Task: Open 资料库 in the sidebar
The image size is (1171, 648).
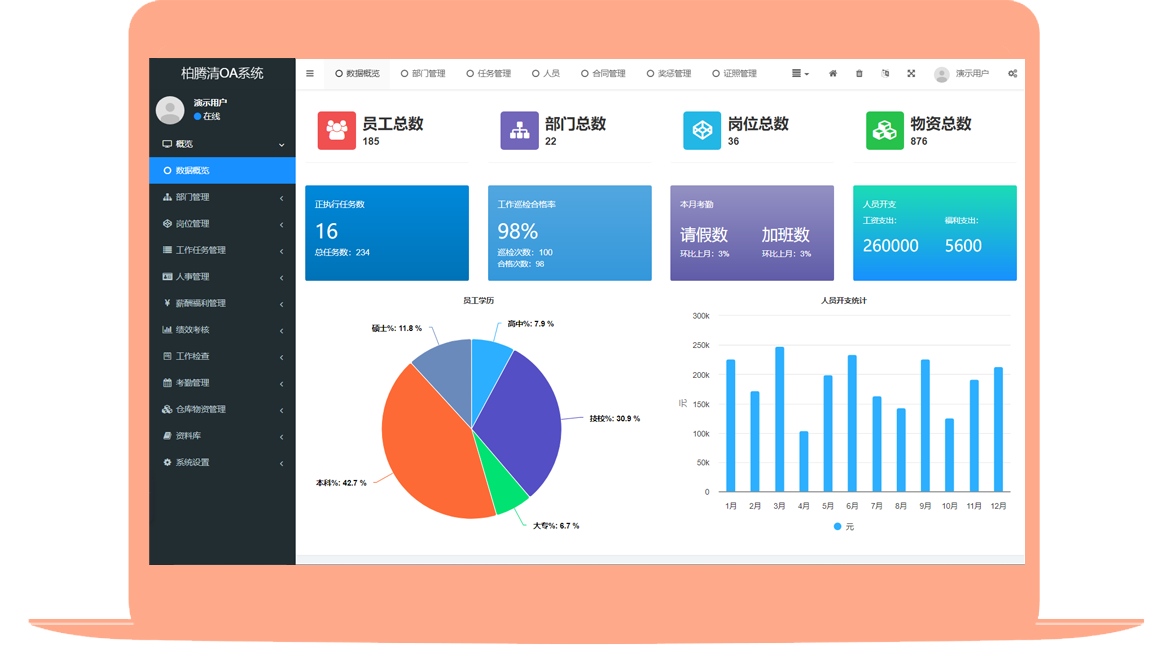Action: (223, 435)
